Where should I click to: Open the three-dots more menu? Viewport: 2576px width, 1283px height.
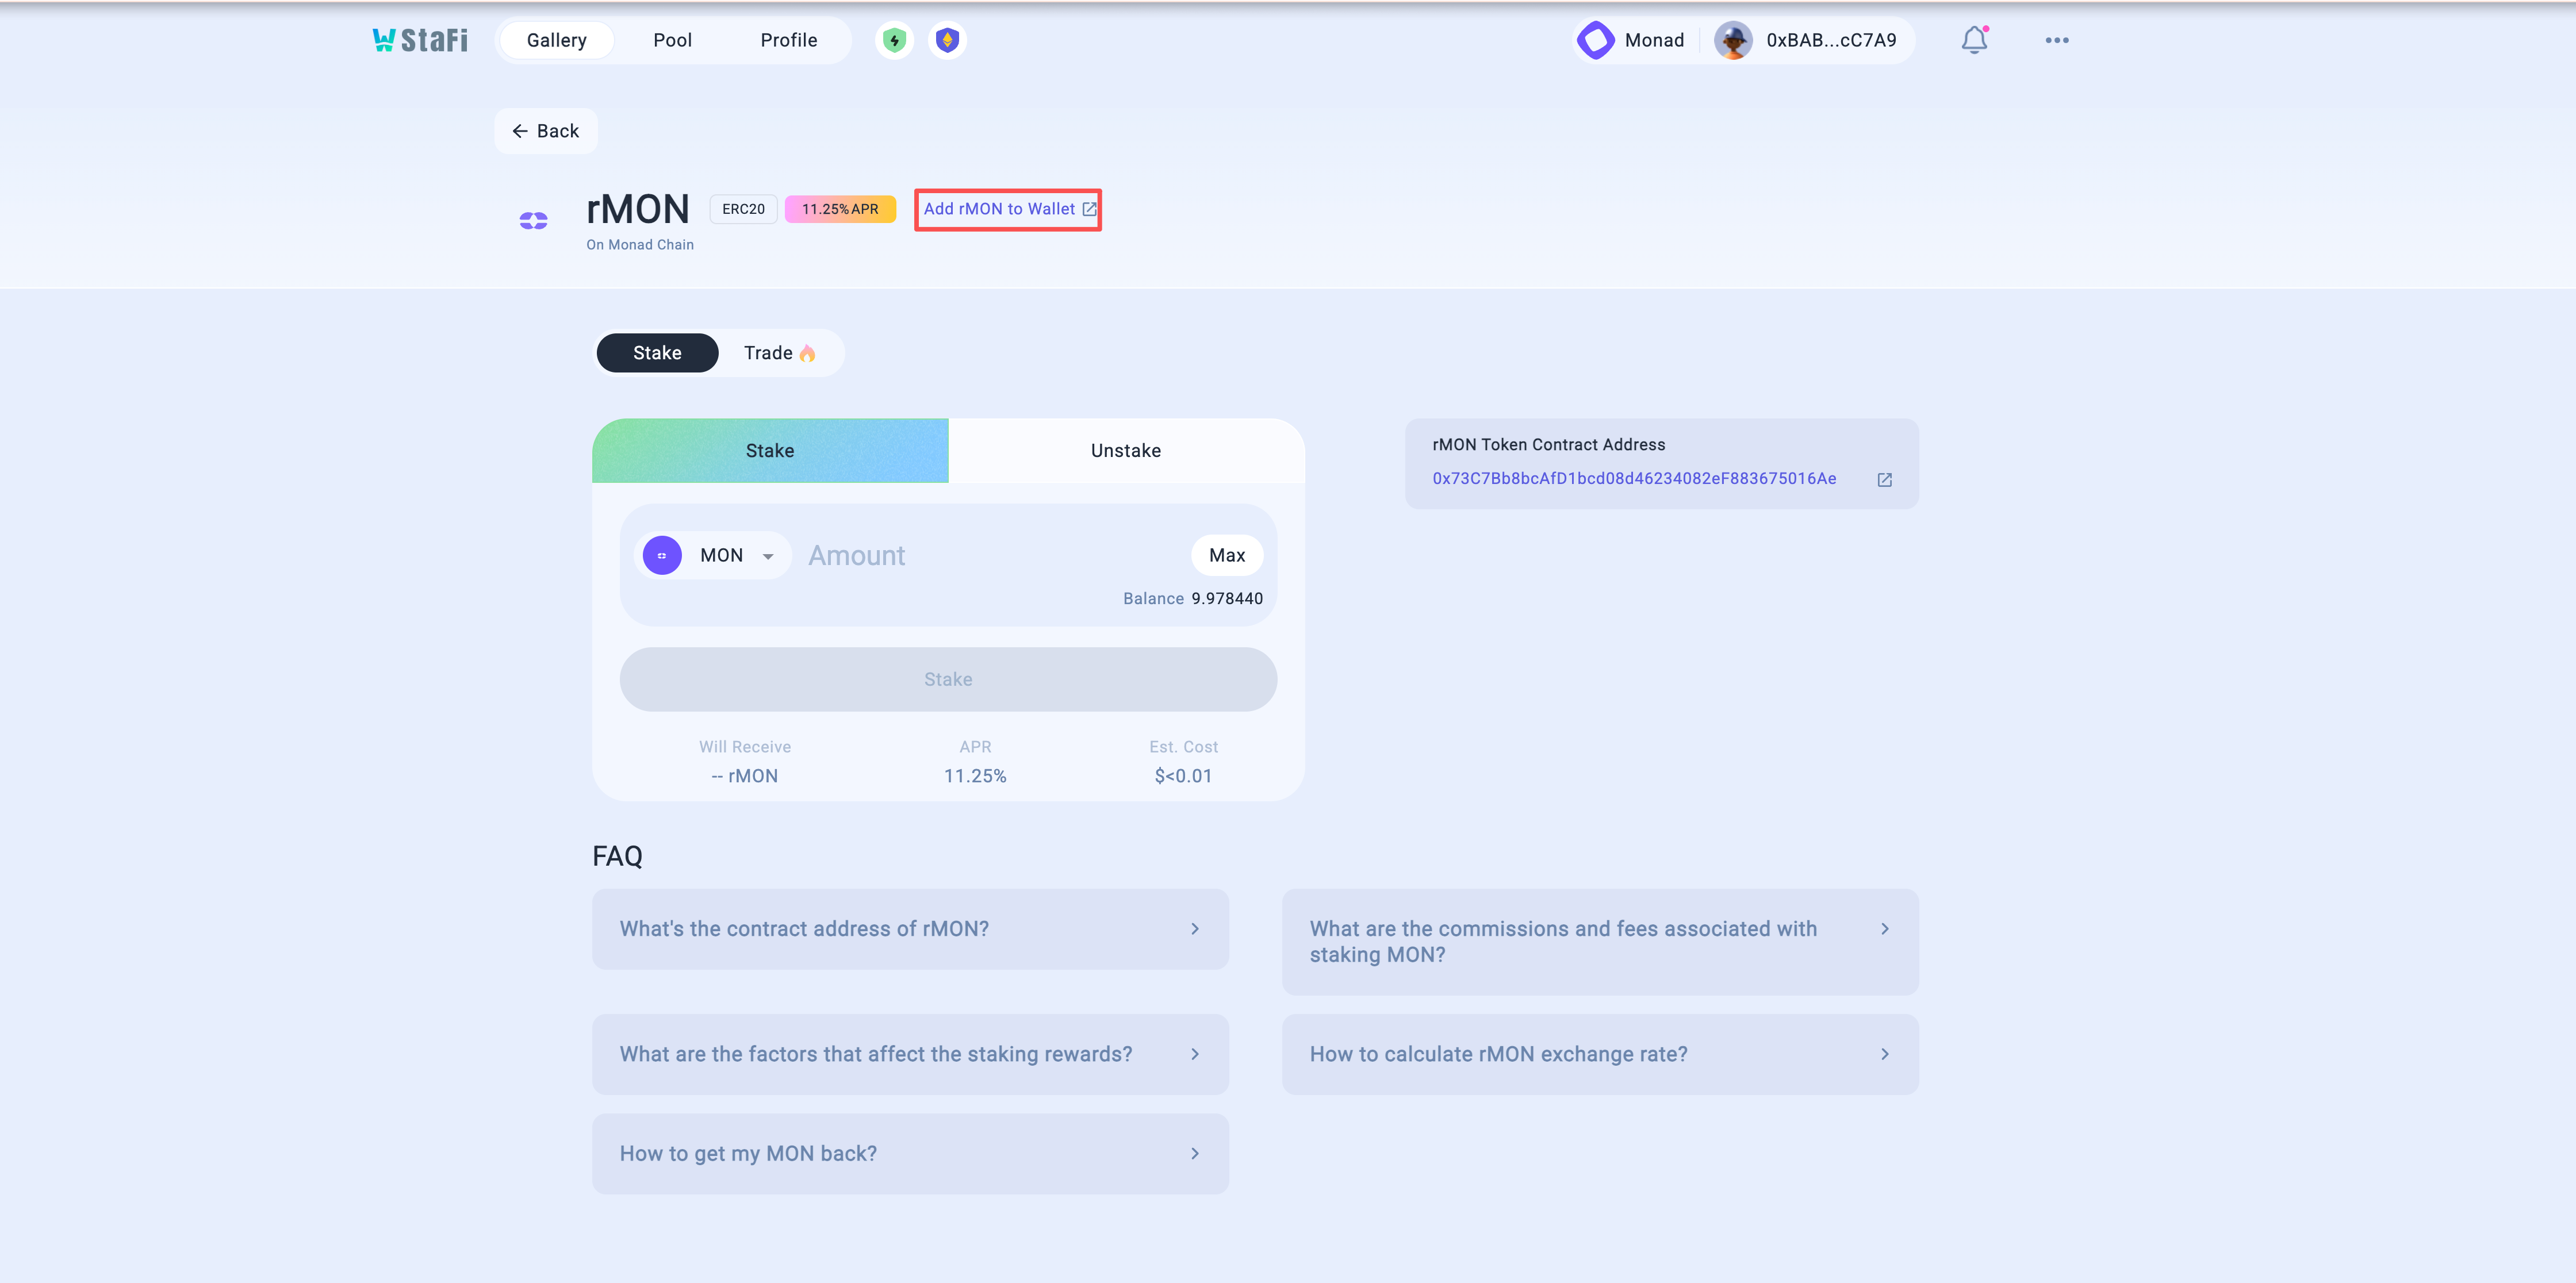2056,41
